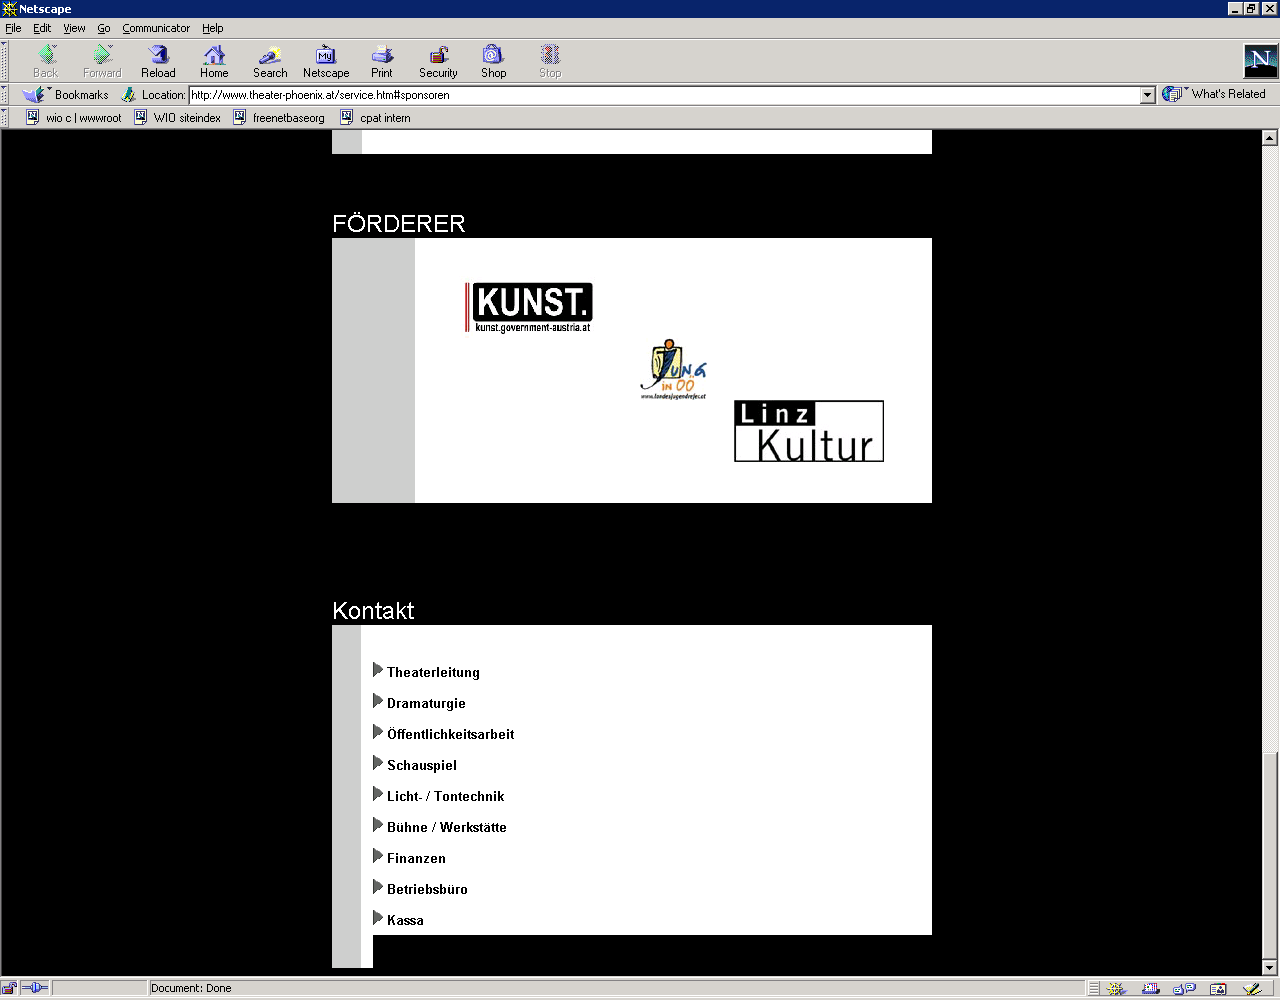
Task: Expand the Theaterleitung contact entry
Action: pyautogui.click(x=432, y=672)
